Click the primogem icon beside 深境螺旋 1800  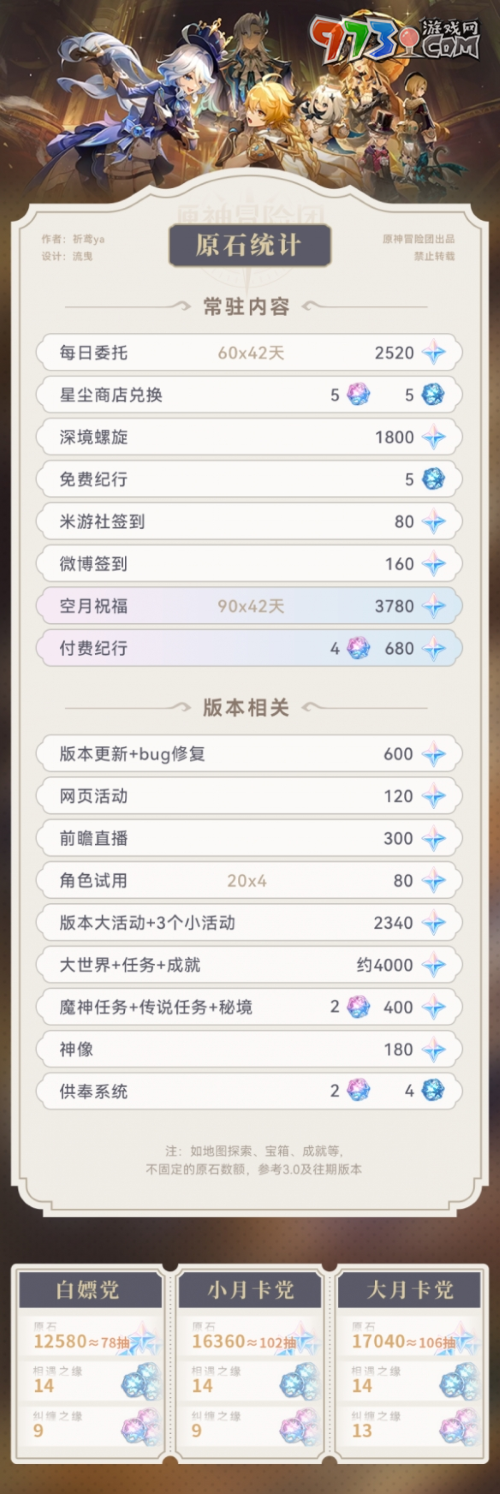(433, 437)
